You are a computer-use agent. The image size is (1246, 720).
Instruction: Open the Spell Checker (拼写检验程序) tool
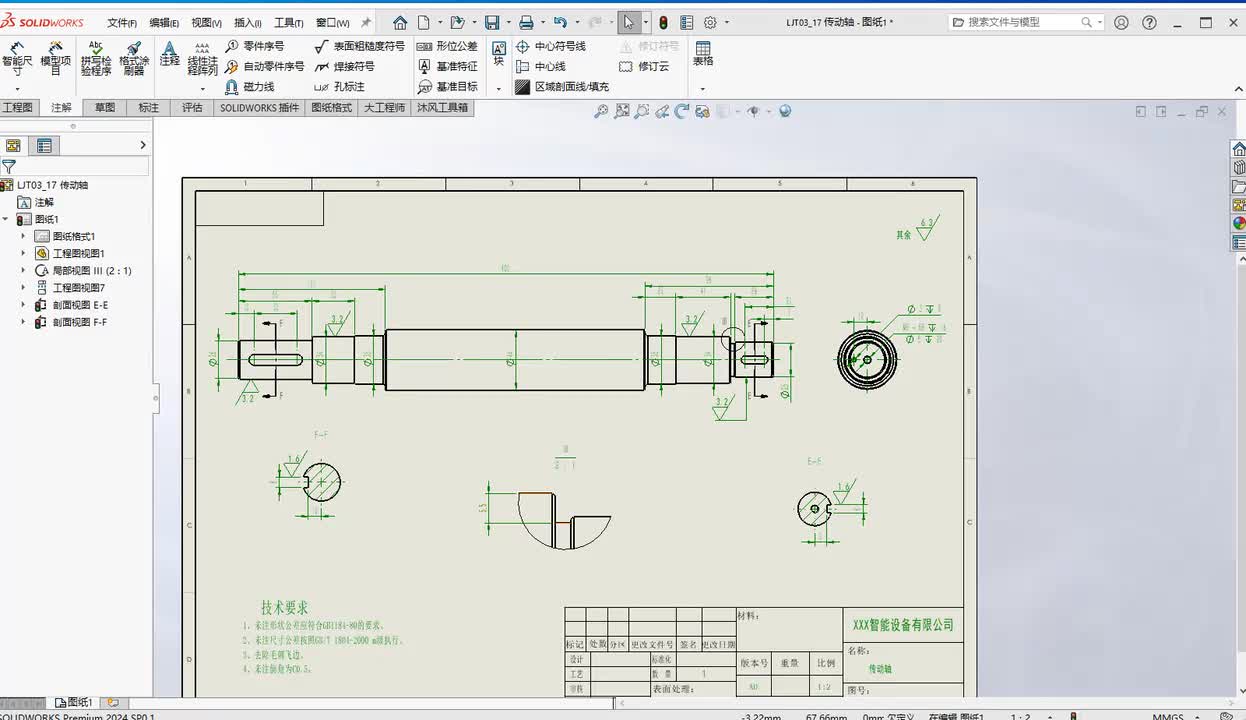pyautogui.click(x=96, y=58)
